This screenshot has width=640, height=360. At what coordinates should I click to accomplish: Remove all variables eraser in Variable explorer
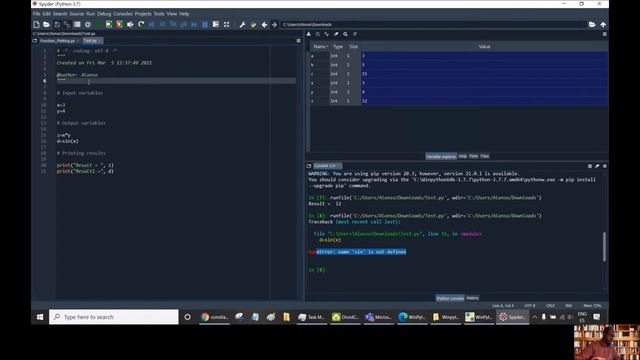tap(336, 34)
